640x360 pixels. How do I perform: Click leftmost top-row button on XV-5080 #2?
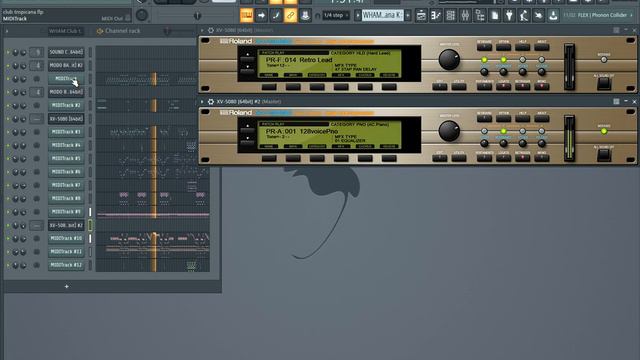(484, 118)
